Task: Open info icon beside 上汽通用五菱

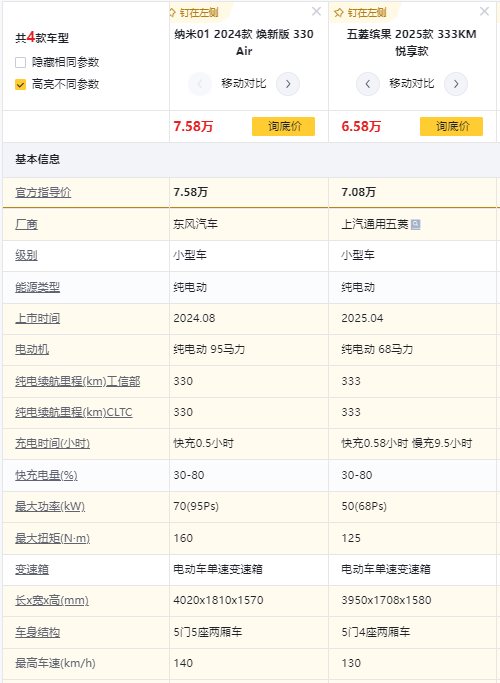Action: 416,224
